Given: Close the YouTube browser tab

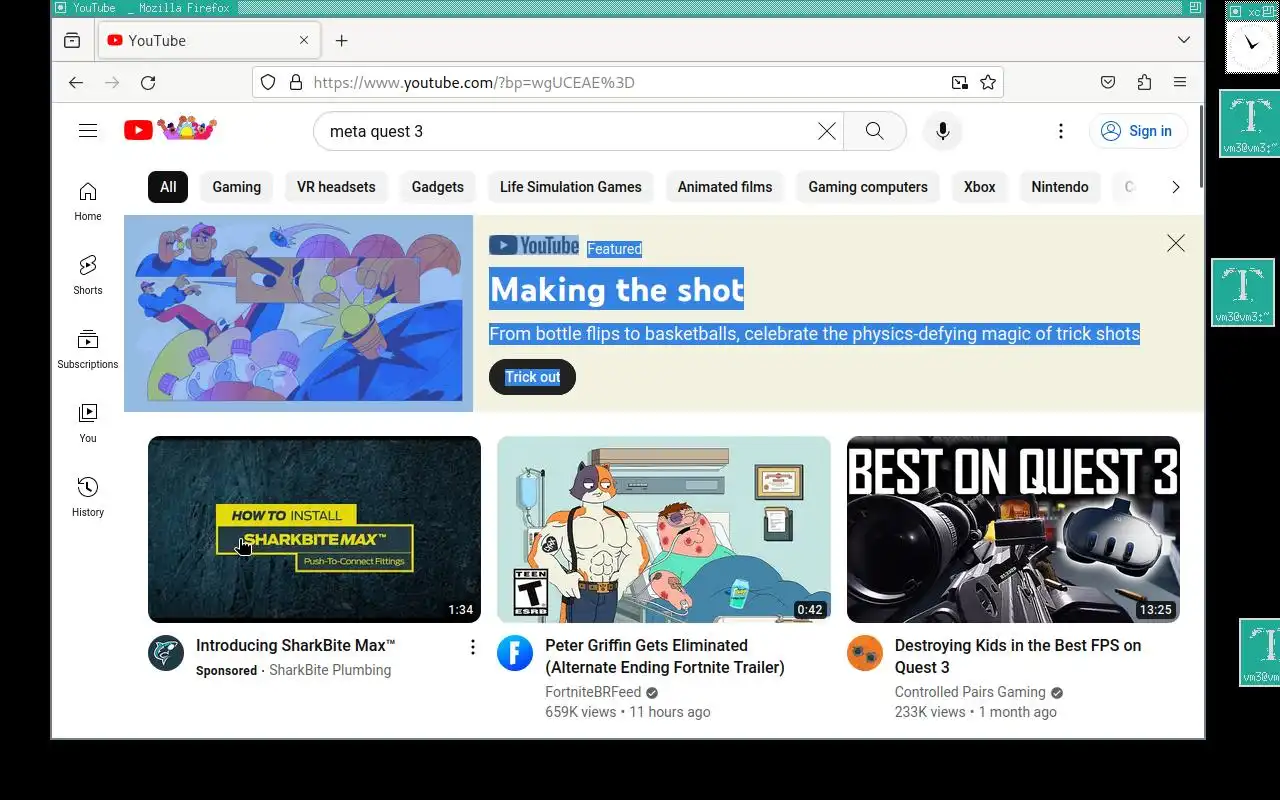Looking at the screenshot, I should tap(304, 41).
